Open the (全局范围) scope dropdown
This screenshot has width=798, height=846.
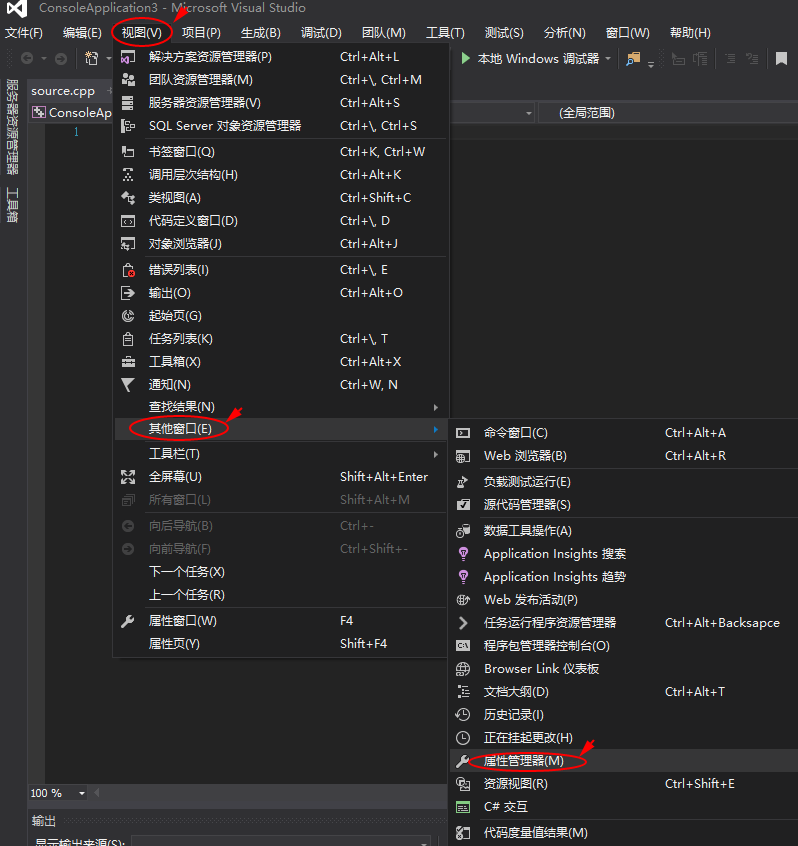(x=670, y=113)
